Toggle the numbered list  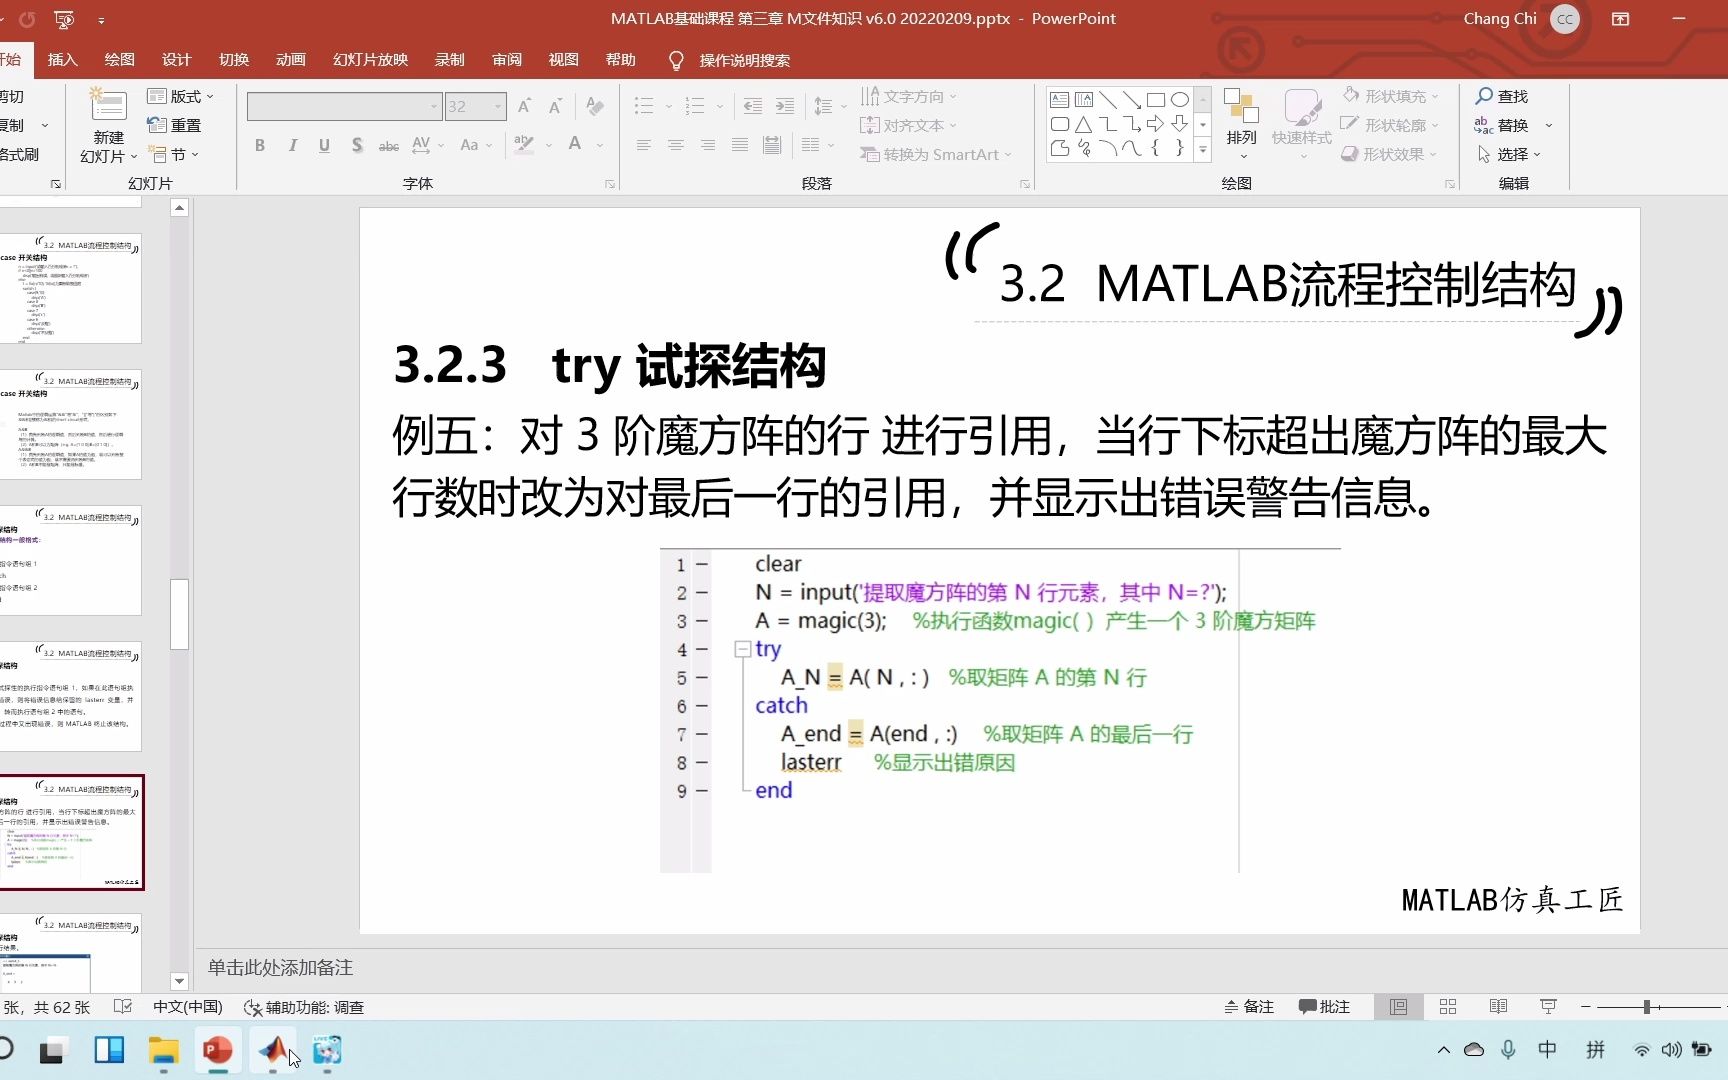coord(695,106)
